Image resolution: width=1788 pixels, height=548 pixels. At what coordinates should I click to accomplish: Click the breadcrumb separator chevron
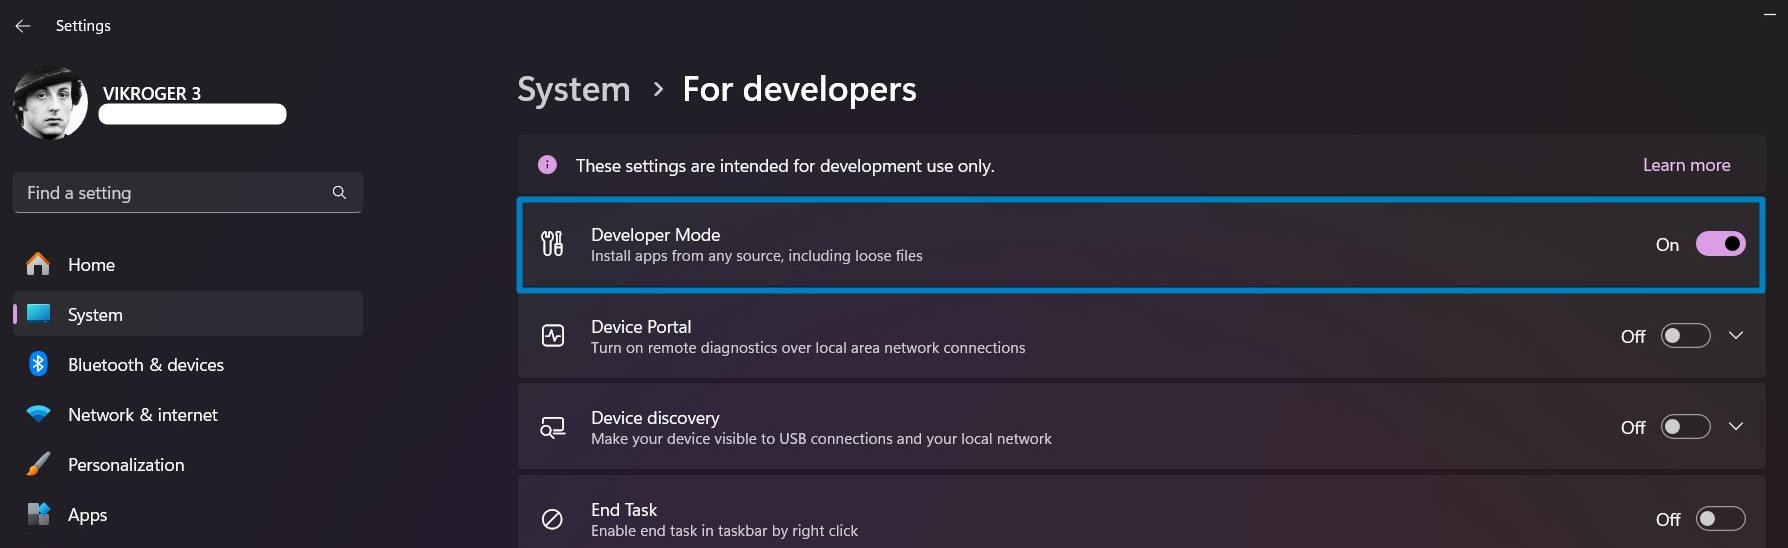(x=657, y=89)
